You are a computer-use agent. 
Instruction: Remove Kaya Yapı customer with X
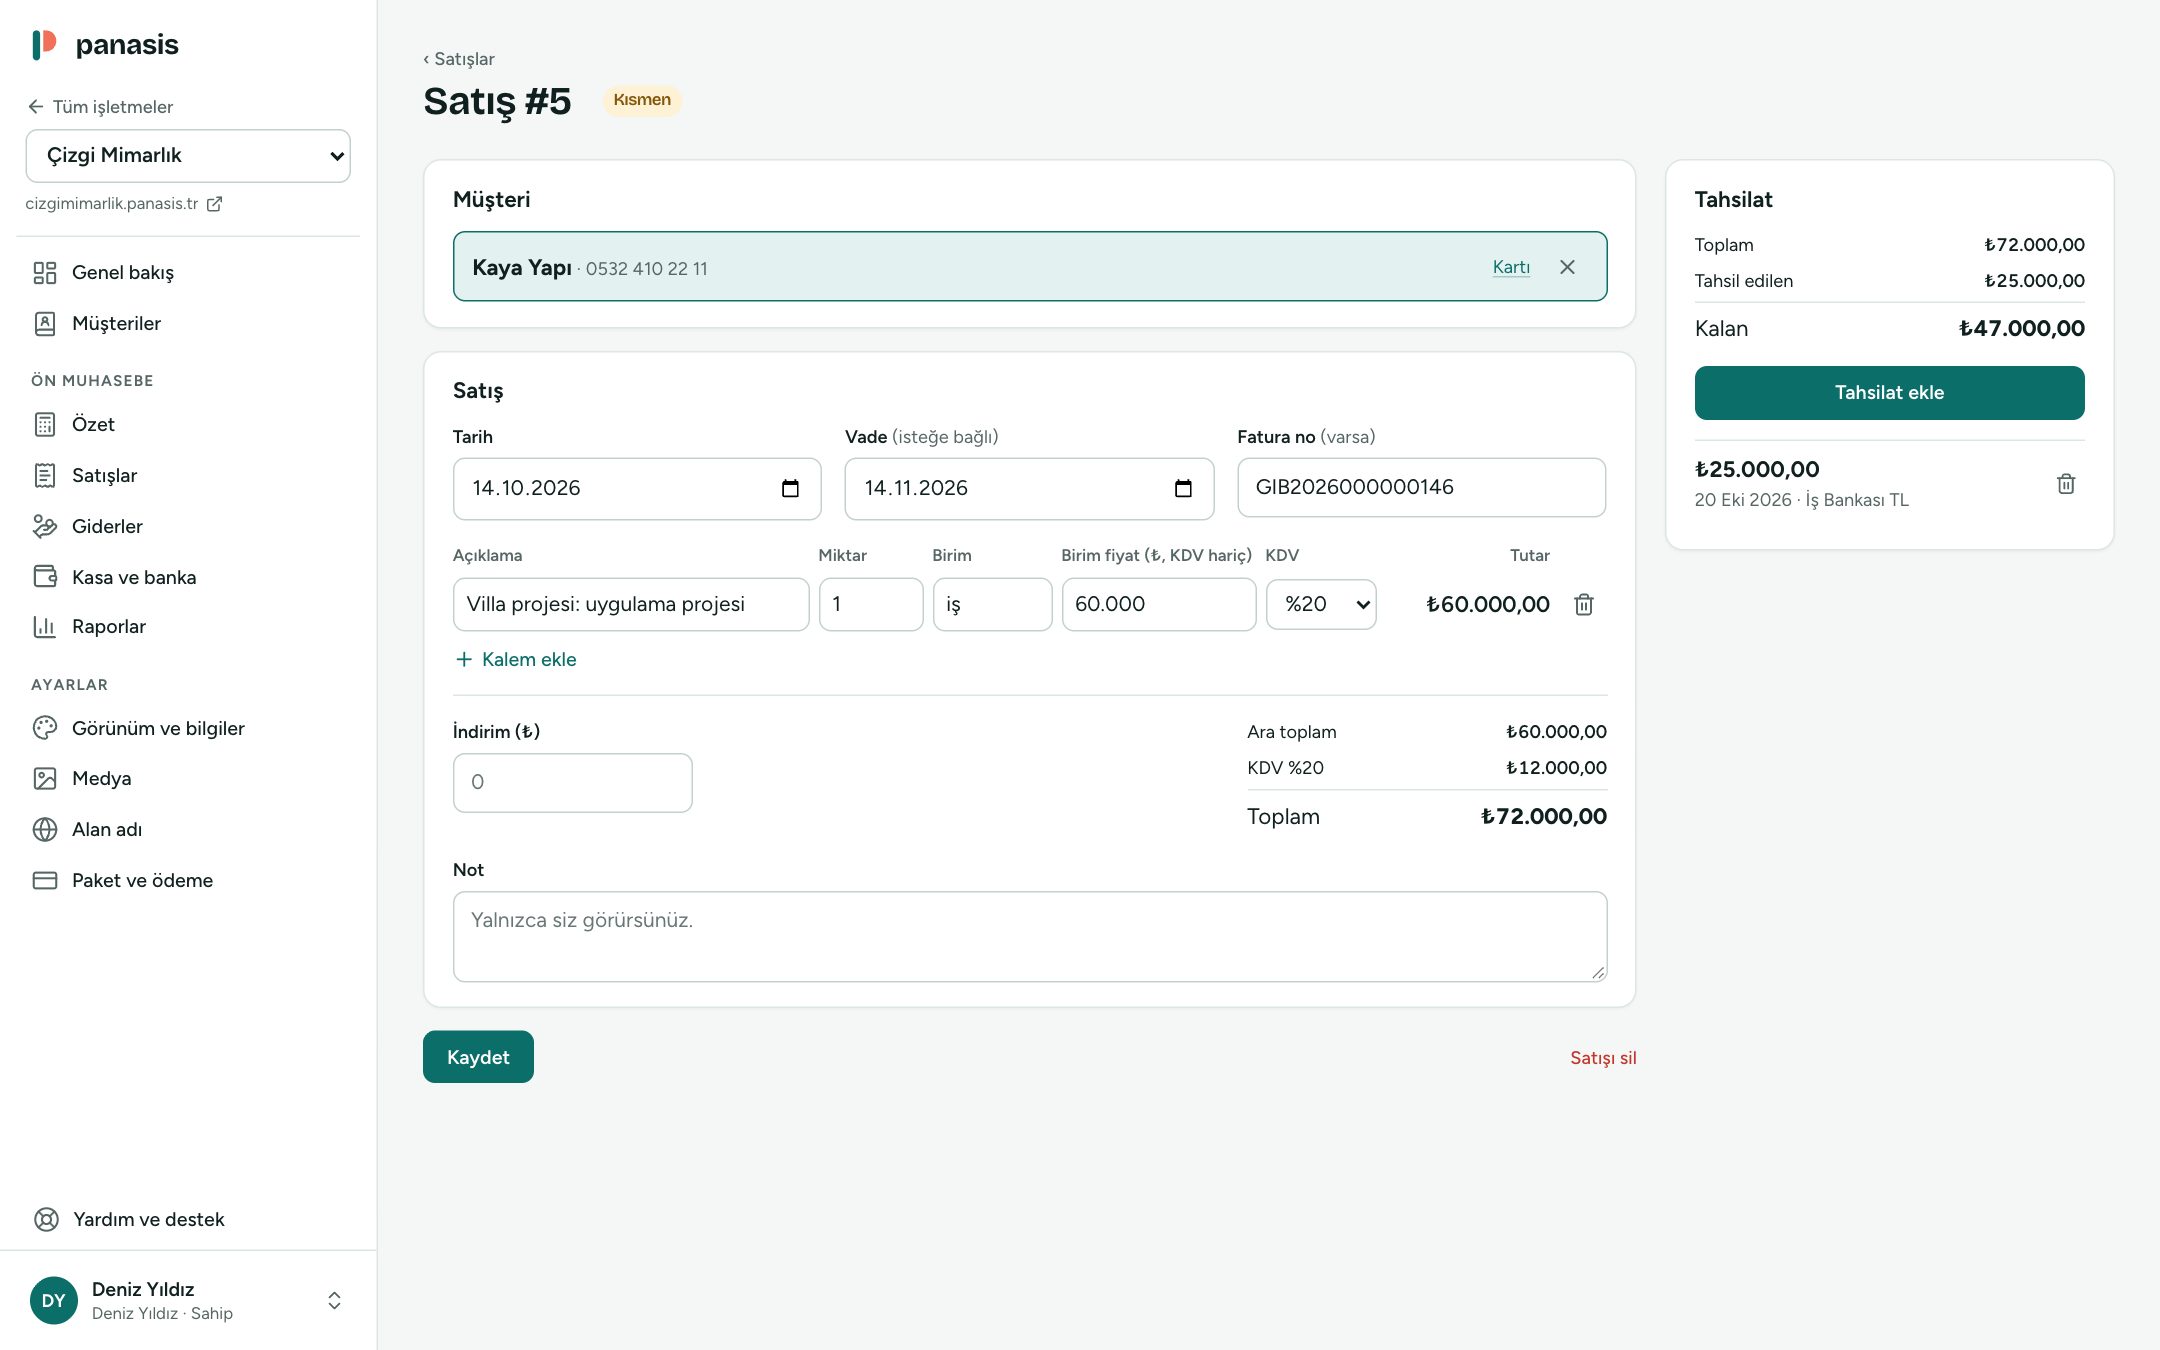1567,267
